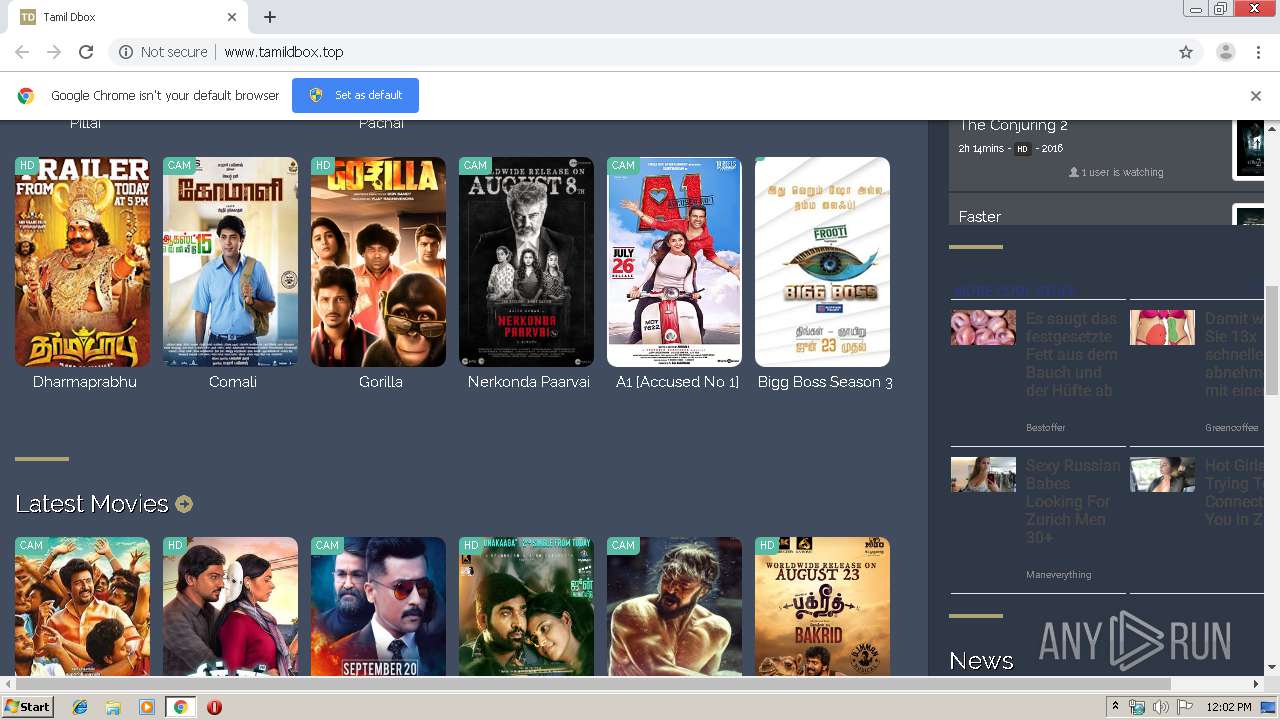Open the Windows Start menu
This screenshot has height=720, width=1280.
(28, 707)
